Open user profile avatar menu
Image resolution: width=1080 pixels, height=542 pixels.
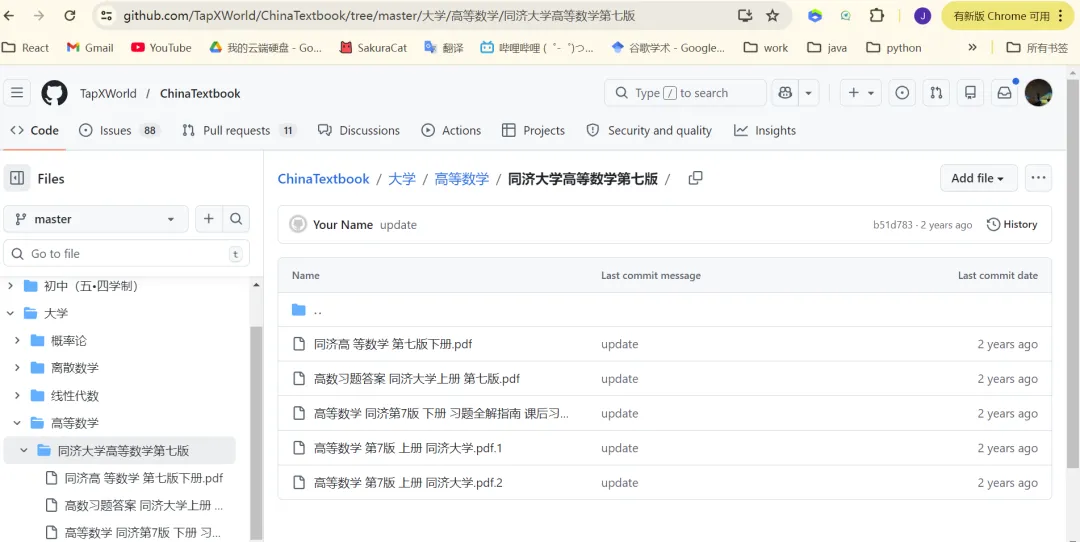click(x=1039, y=93)
